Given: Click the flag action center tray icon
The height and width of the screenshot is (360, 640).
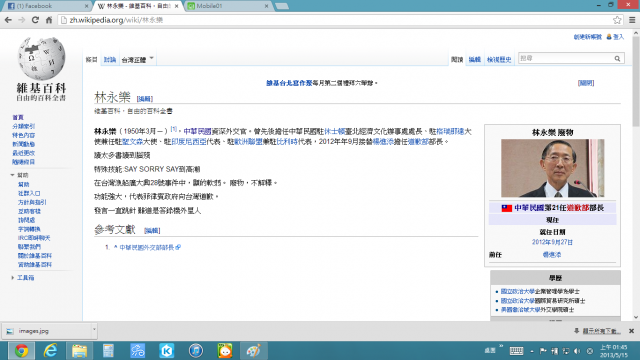Looking at the screenshot, I should pos(543,351).
